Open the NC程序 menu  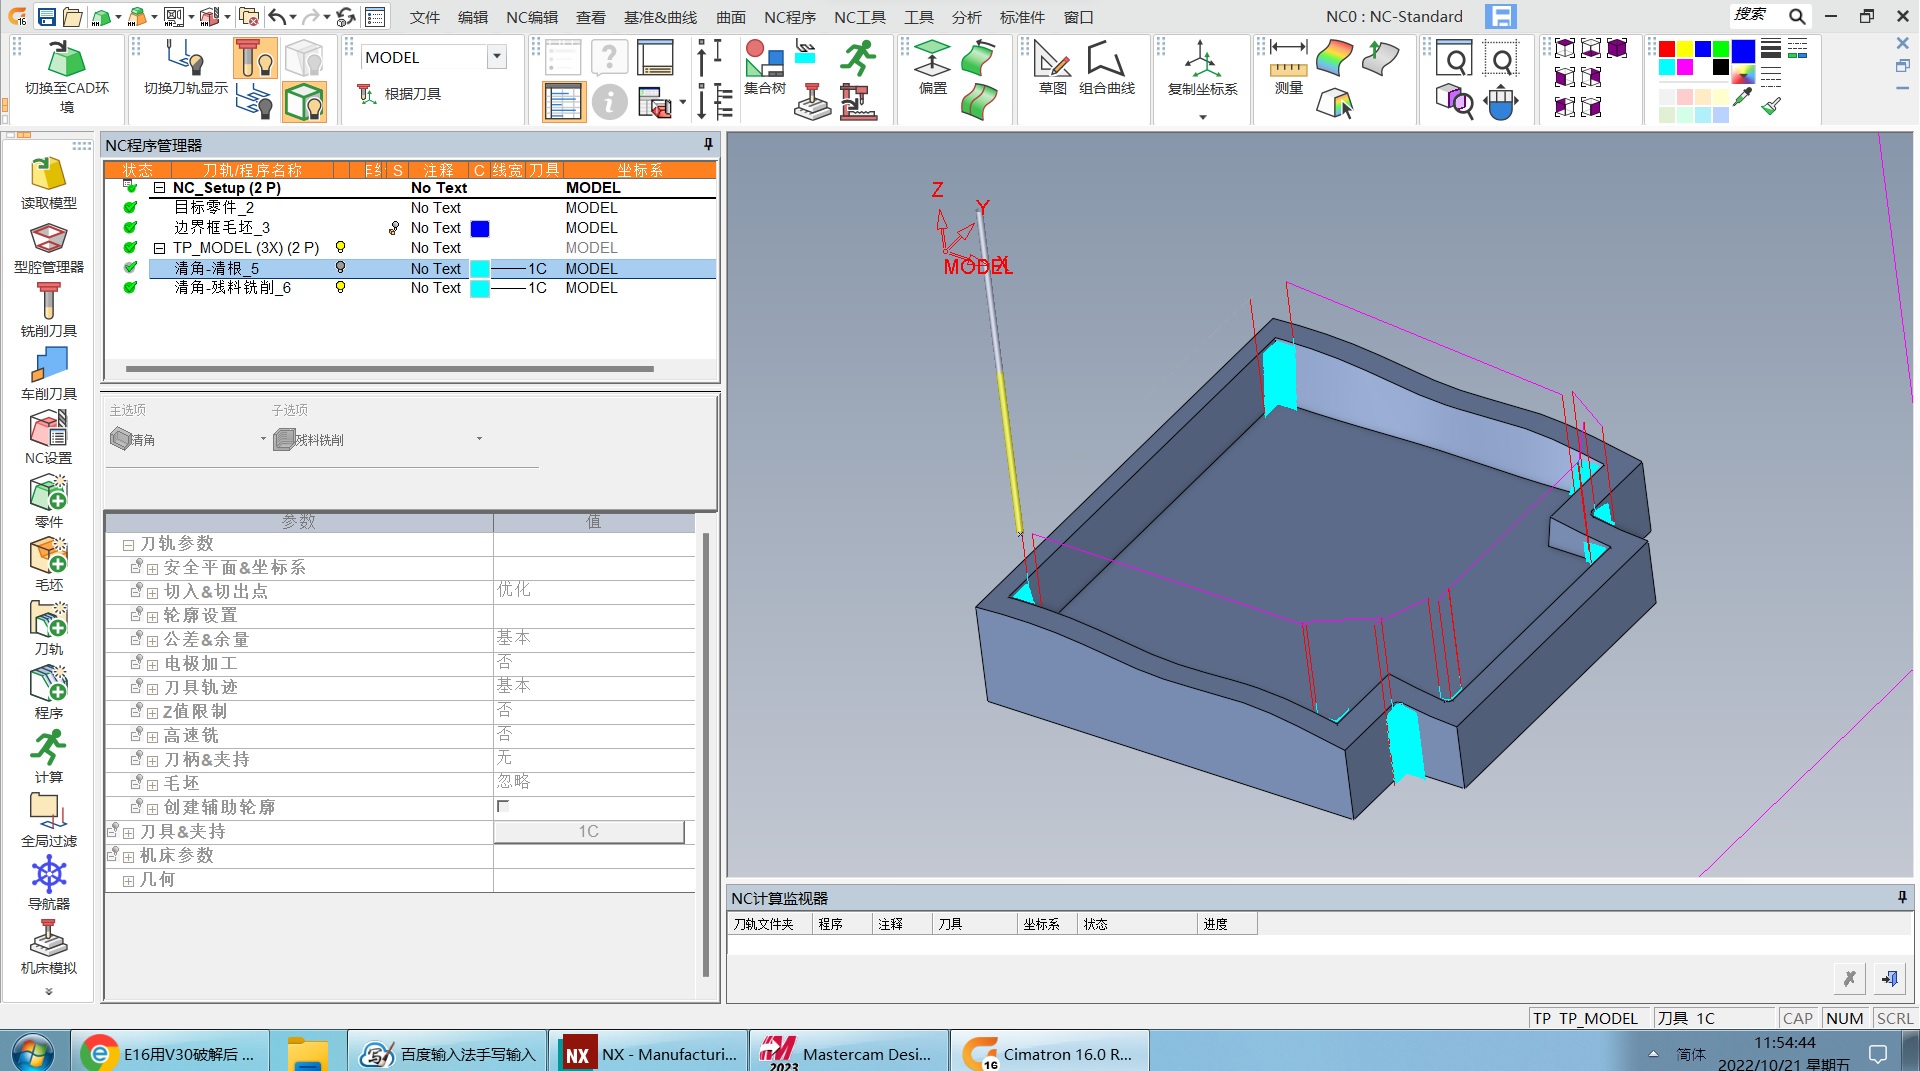pyautogui.click(x=790, y=17)
